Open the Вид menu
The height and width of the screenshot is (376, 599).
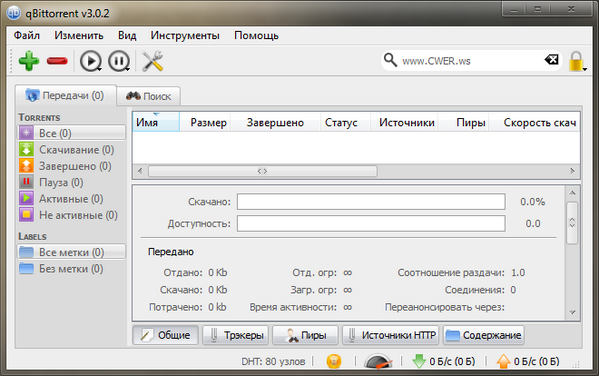(x=127, y=36)
